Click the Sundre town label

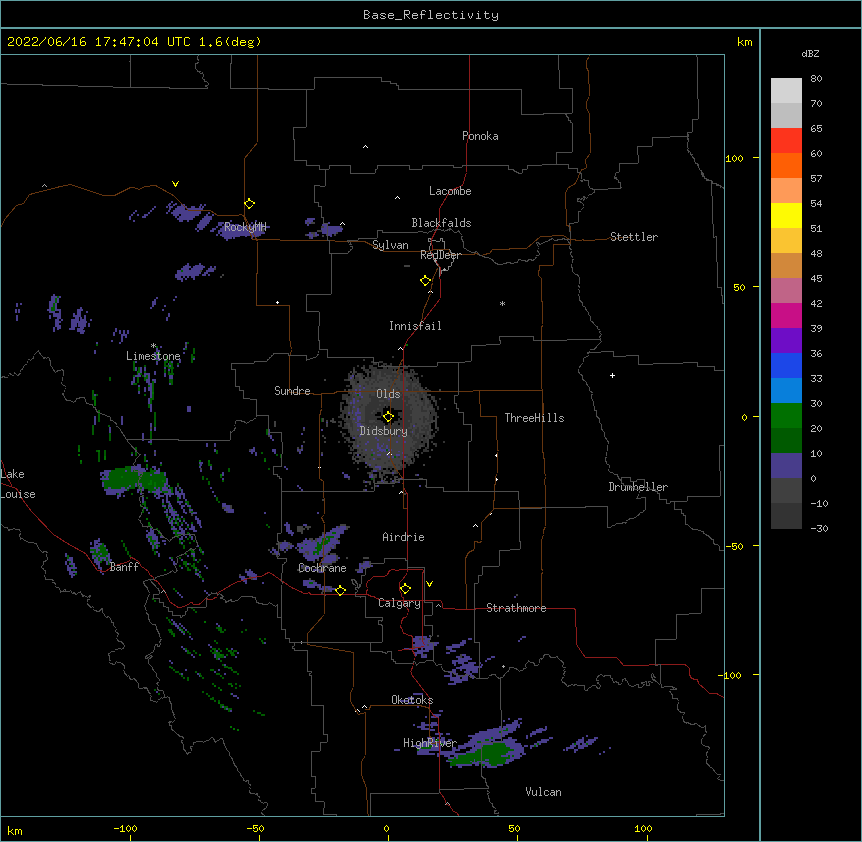[x=292, y=391]
